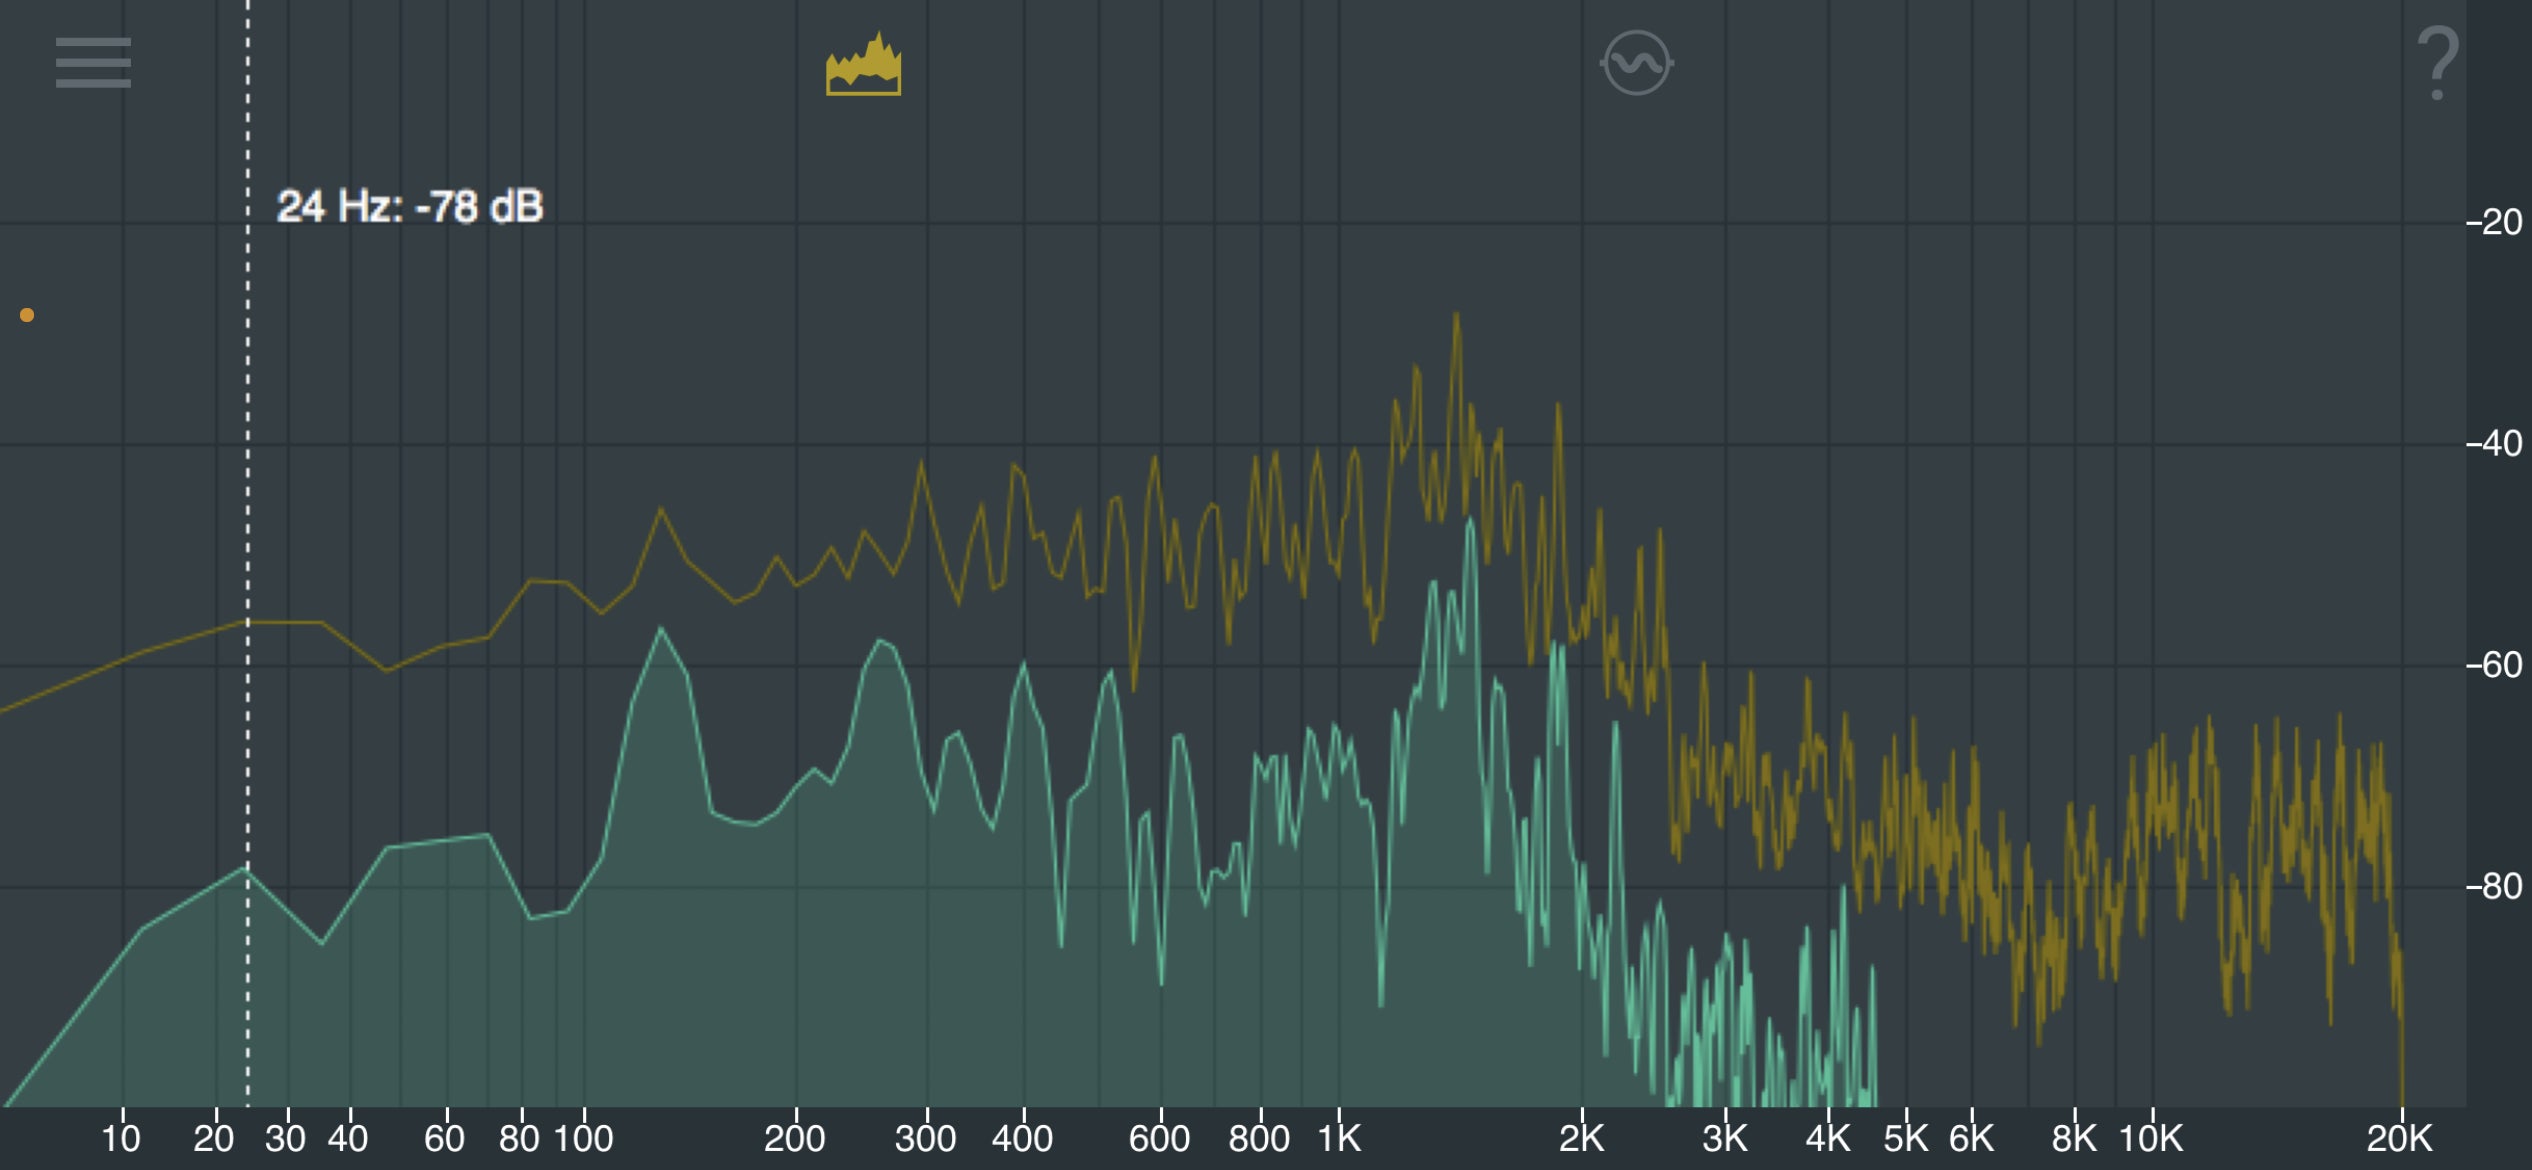
Task: Click the "24 Hz: -78 dB" readout label
Action: click(410, 207)
